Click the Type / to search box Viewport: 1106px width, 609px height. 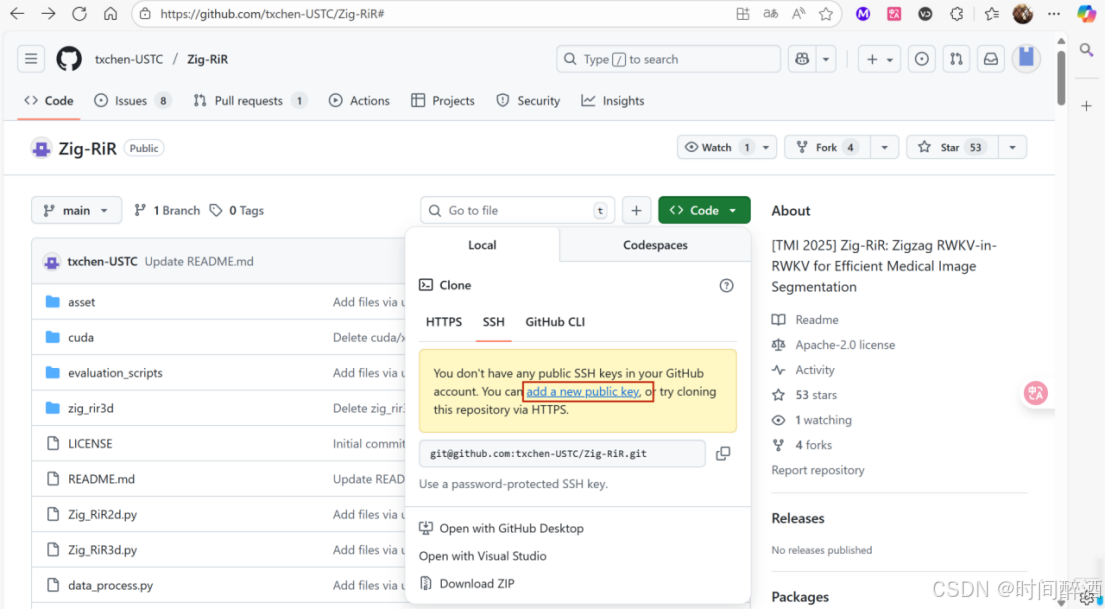(669, 59)
